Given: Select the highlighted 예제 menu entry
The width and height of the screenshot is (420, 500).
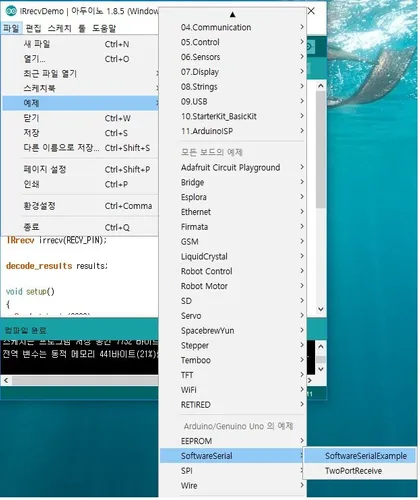Looking at the screenshot, I should (x=80, y=103).
